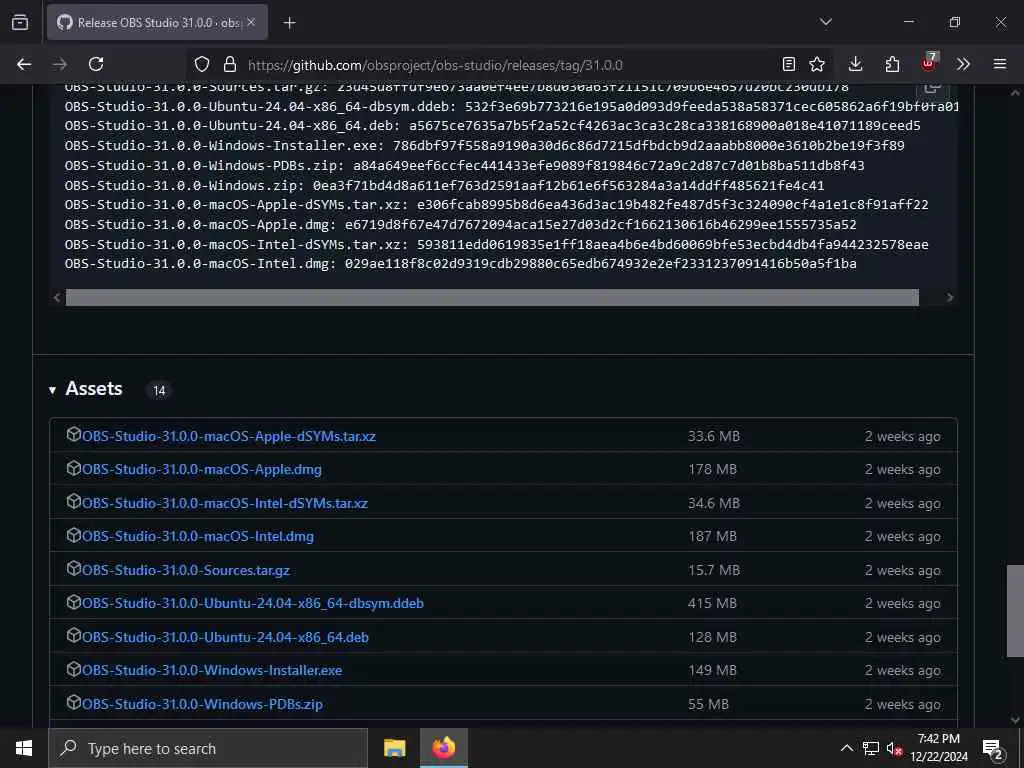Click the checksums scroll right arrow
Screen dimensions: 1024x768
coord(950,298)
